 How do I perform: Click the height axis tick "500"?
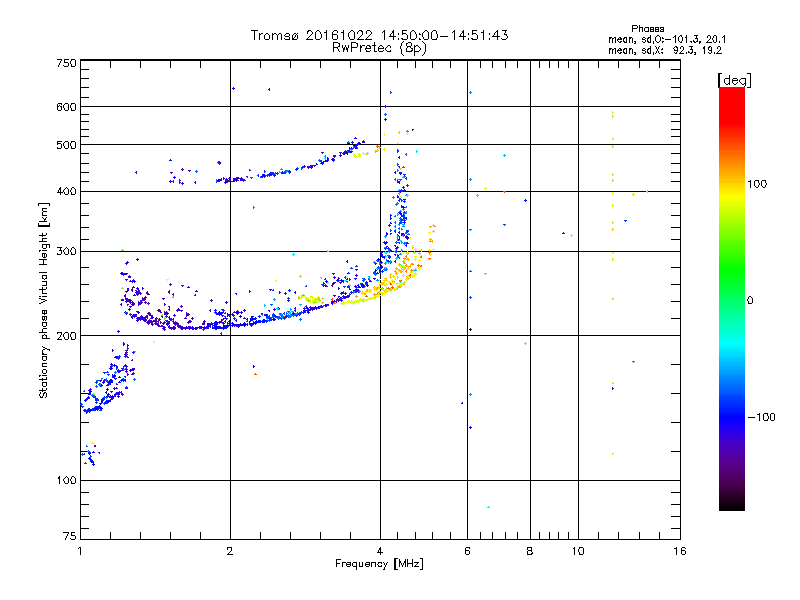click(x=66, y=145)
